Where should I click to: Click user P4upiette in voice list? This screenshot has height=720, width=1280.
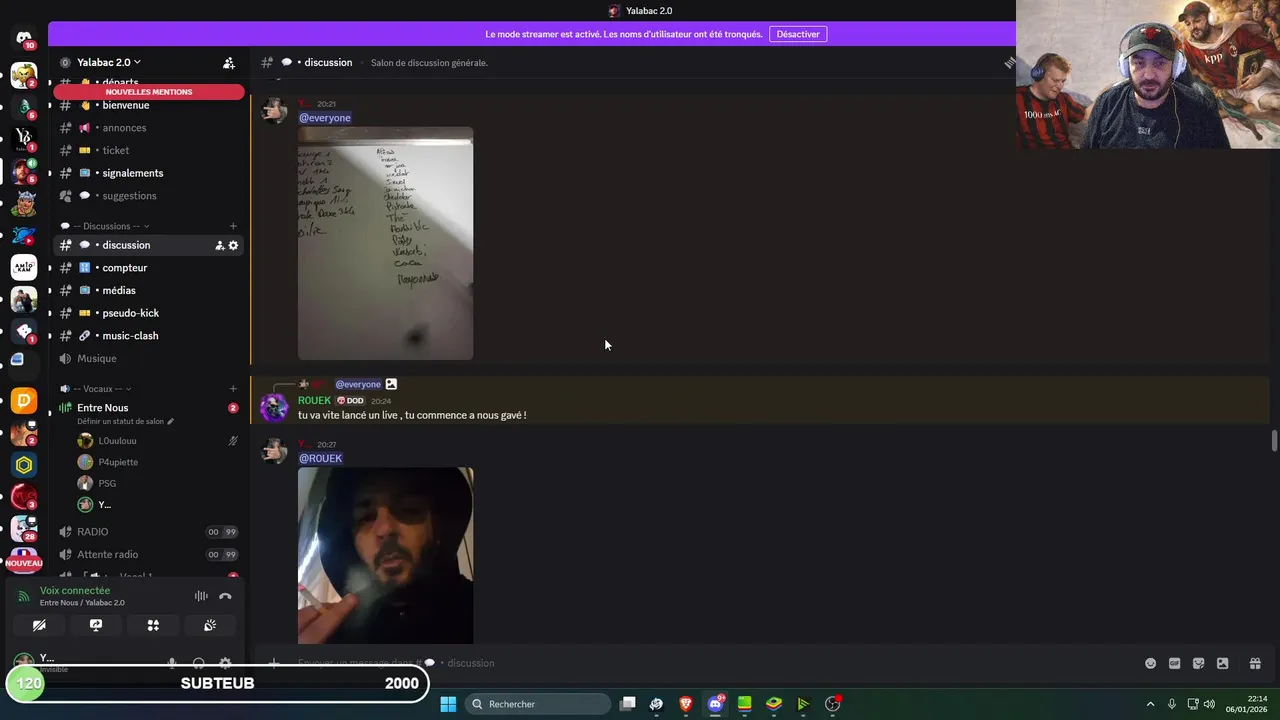tap(118, 462)
